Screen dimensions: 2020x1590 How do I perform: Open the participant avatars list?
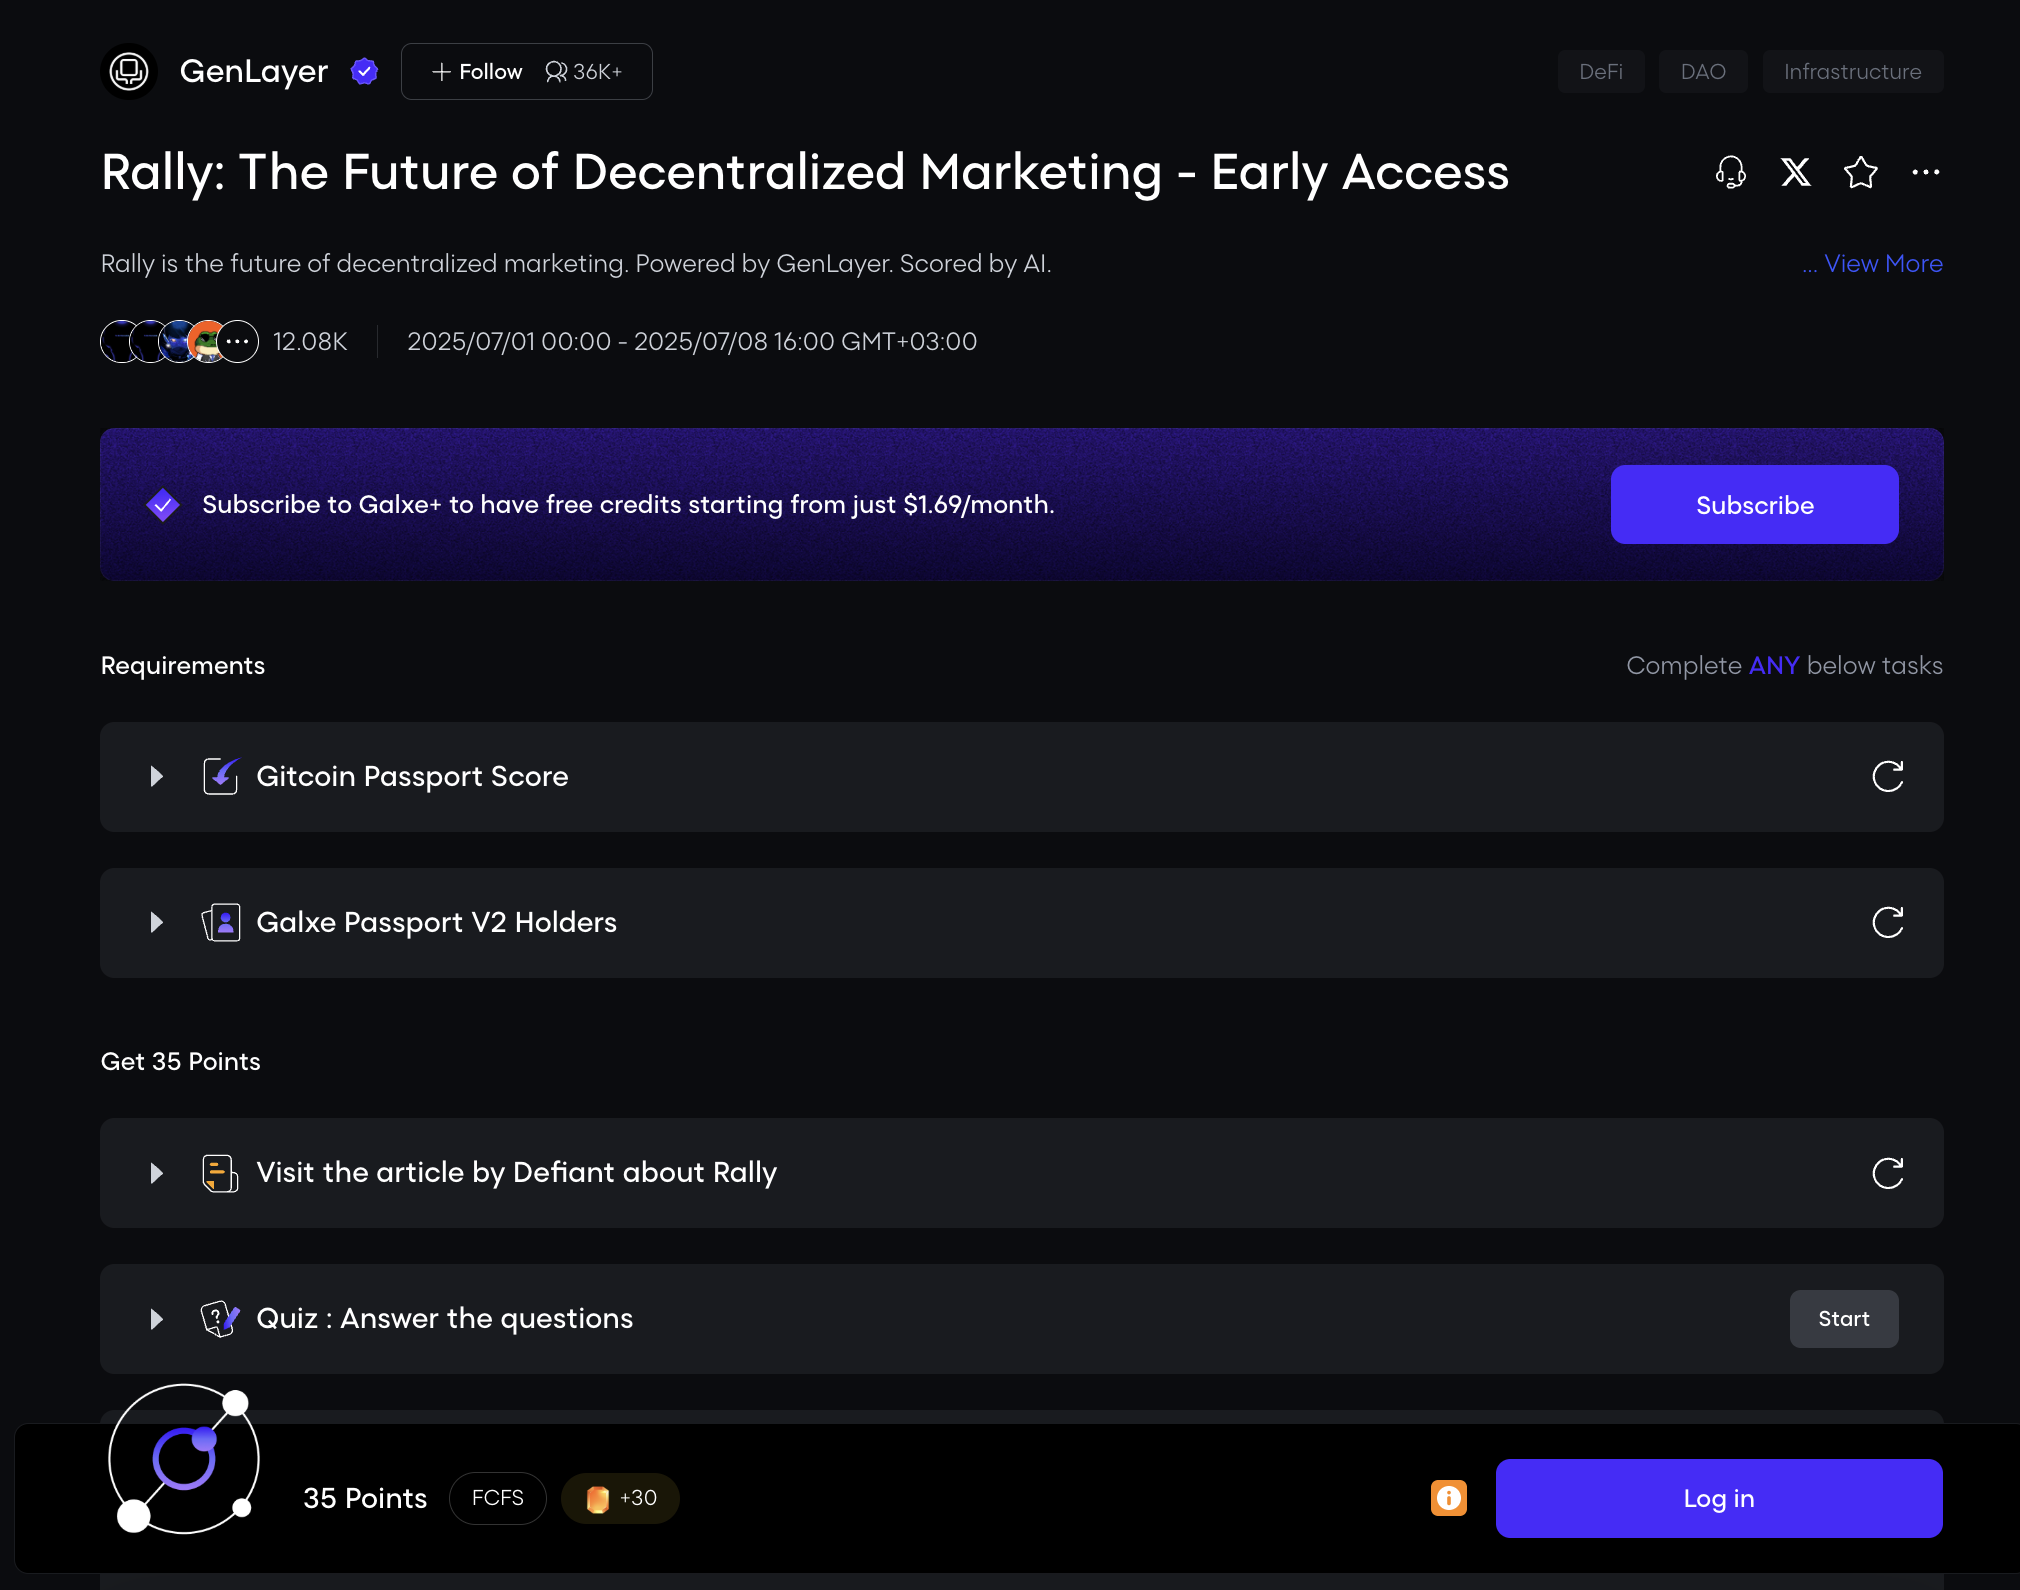pyautogui.click(x=180, y=342)
